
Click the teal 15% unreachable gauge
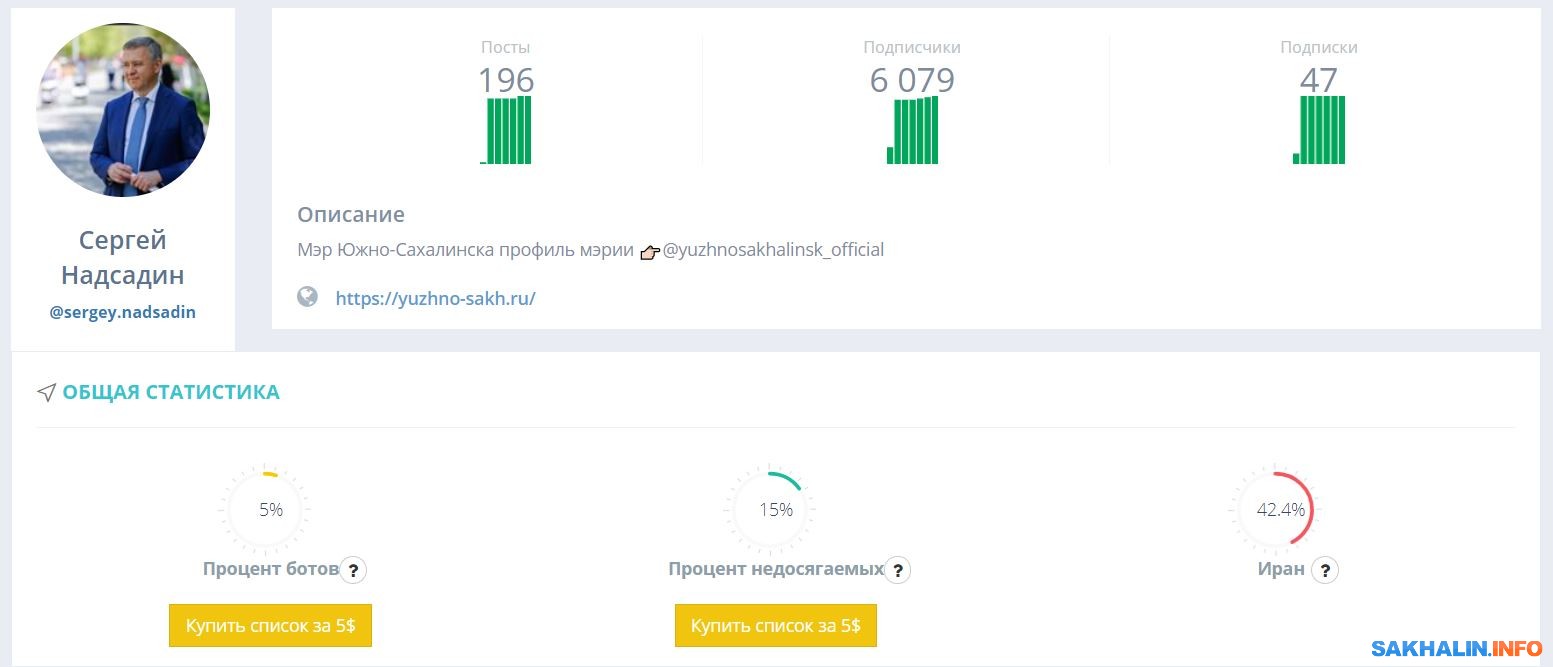pos(775,509)
